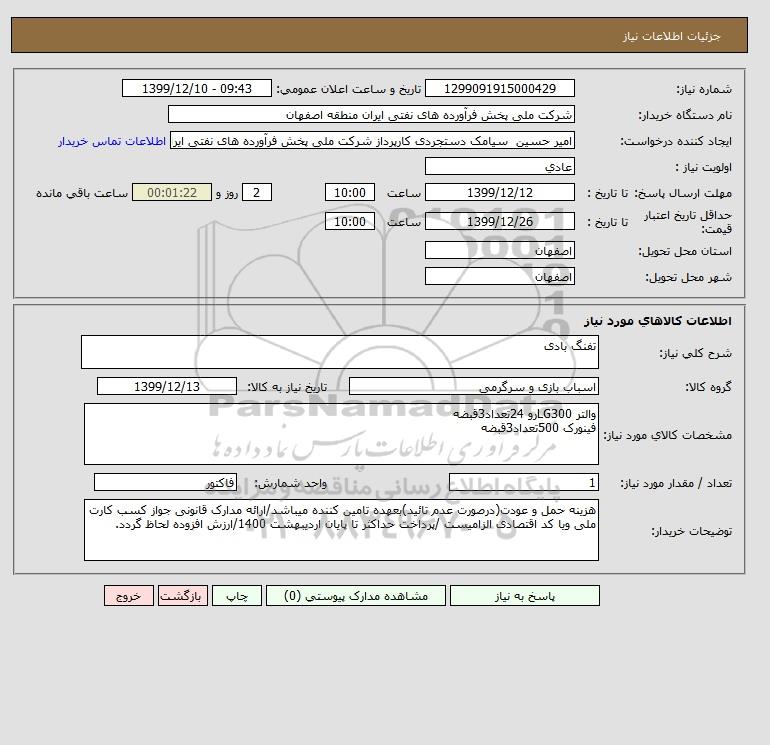770x745 pixels.
Task: Click the تاریخ و ساعت اعلان عمومی label
Action: click(x=349, y=89)
